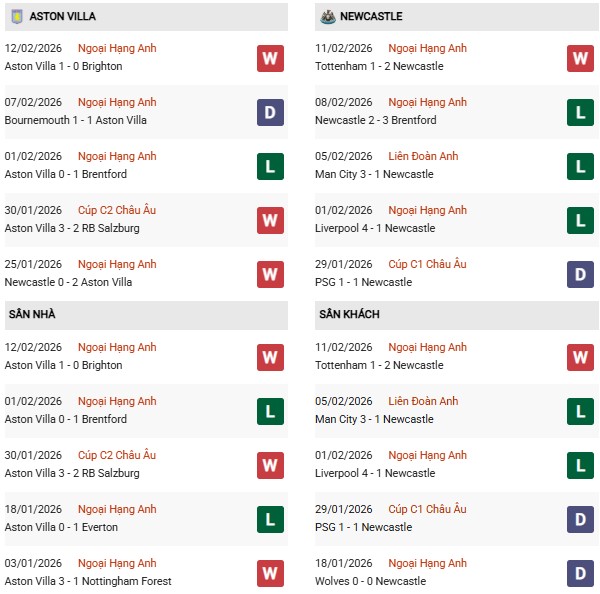Select the ASTON VILLA section header
The height and width of the screenshot is (594, 600).
[x=63, y=17]
